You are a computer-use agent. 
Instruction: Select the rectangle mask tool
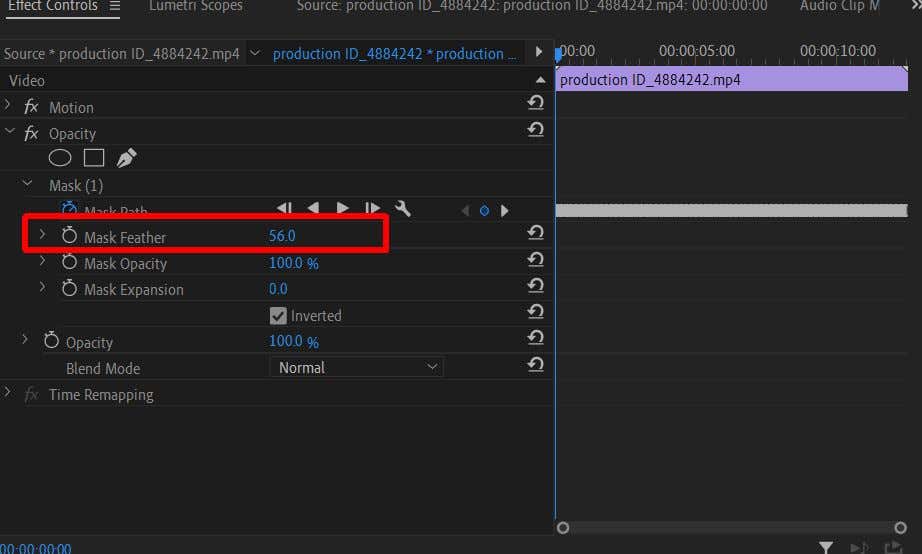(93, 158)
